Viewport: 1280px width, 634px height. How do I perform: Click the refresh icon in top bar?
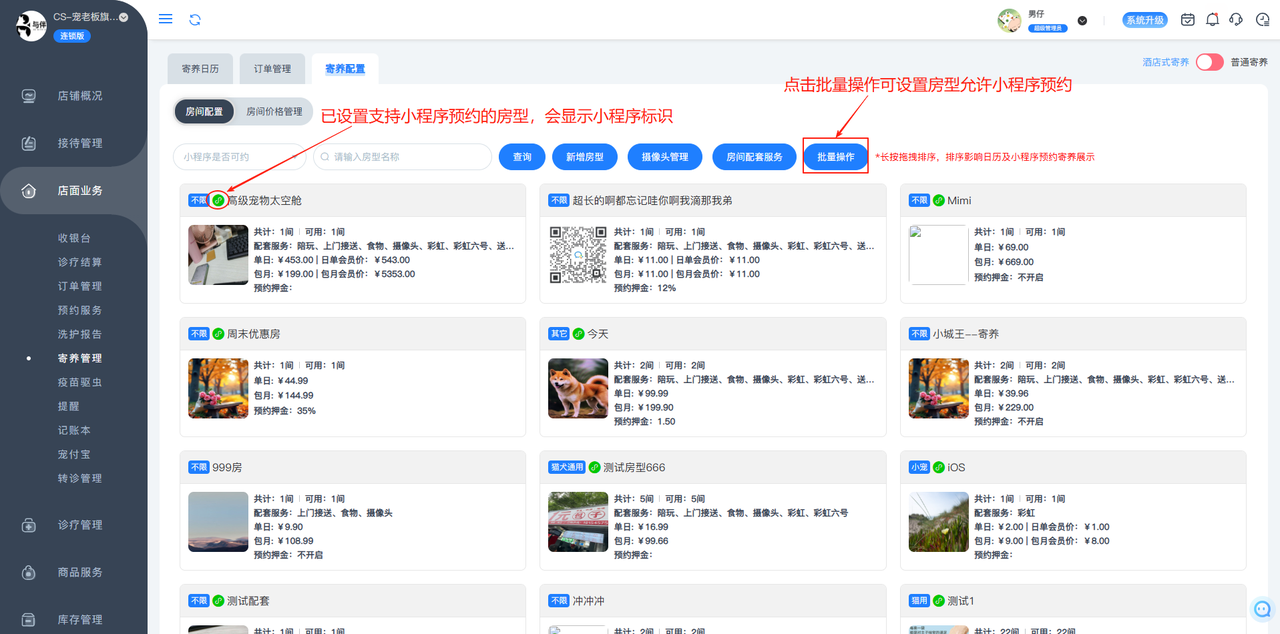coord(195,19)
